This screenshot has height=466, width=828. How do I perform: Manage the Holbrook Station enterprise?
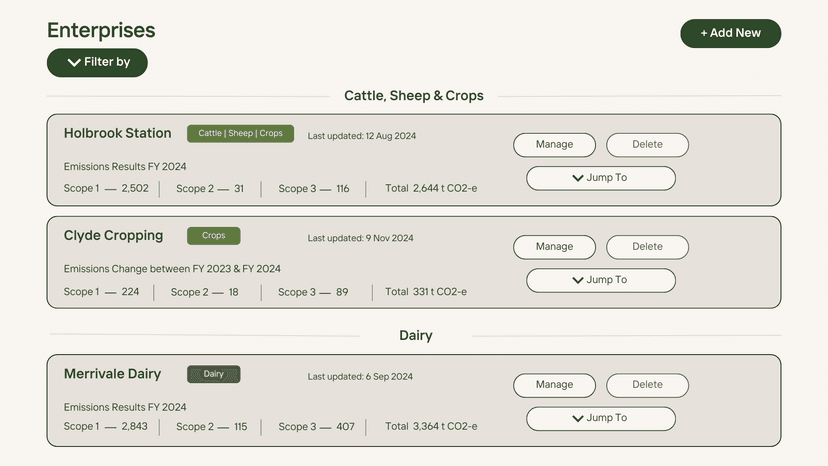coord(554,144)
